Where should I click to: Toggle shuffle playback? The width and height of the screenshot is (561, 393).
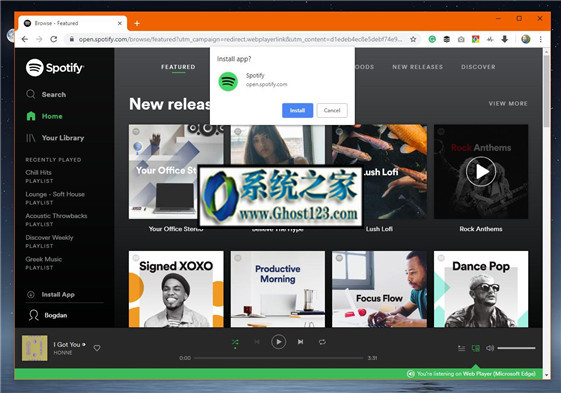coord(235,342)
